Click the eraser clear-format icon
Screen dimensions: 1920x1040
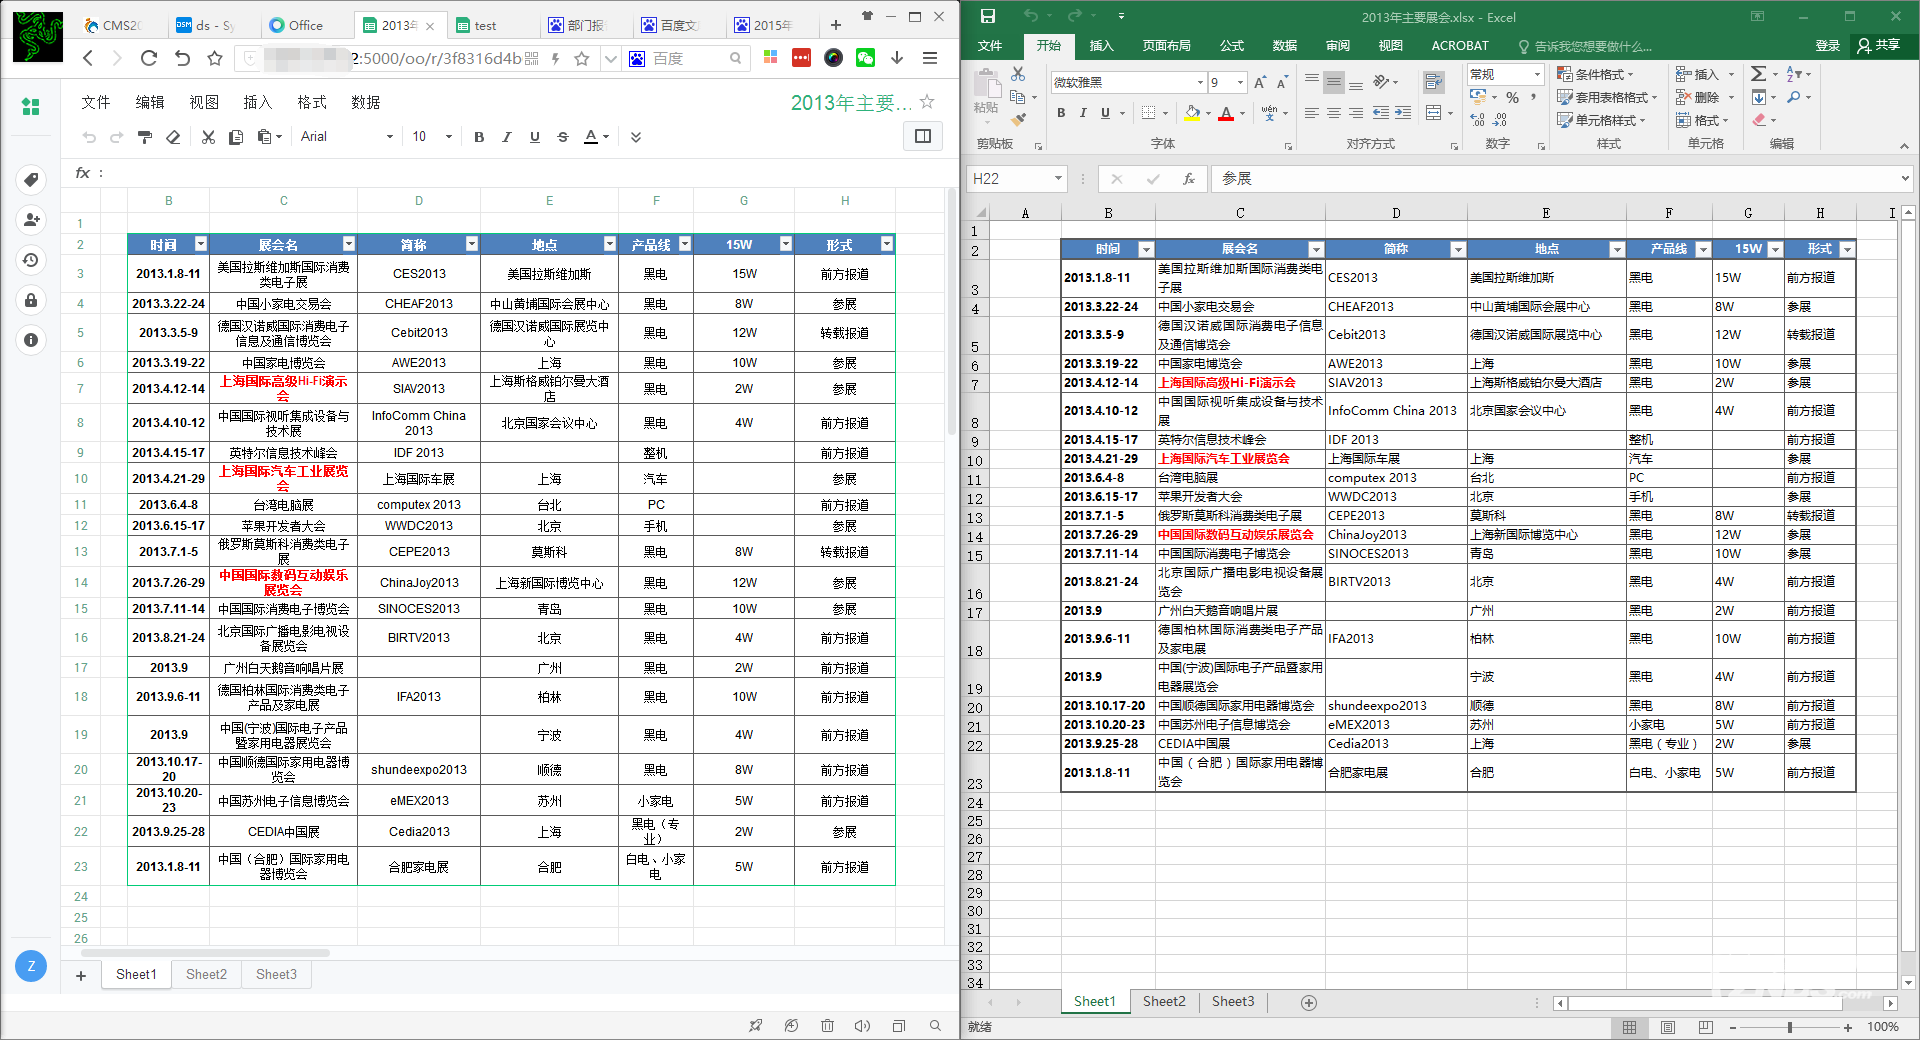[x=173, y=137]
